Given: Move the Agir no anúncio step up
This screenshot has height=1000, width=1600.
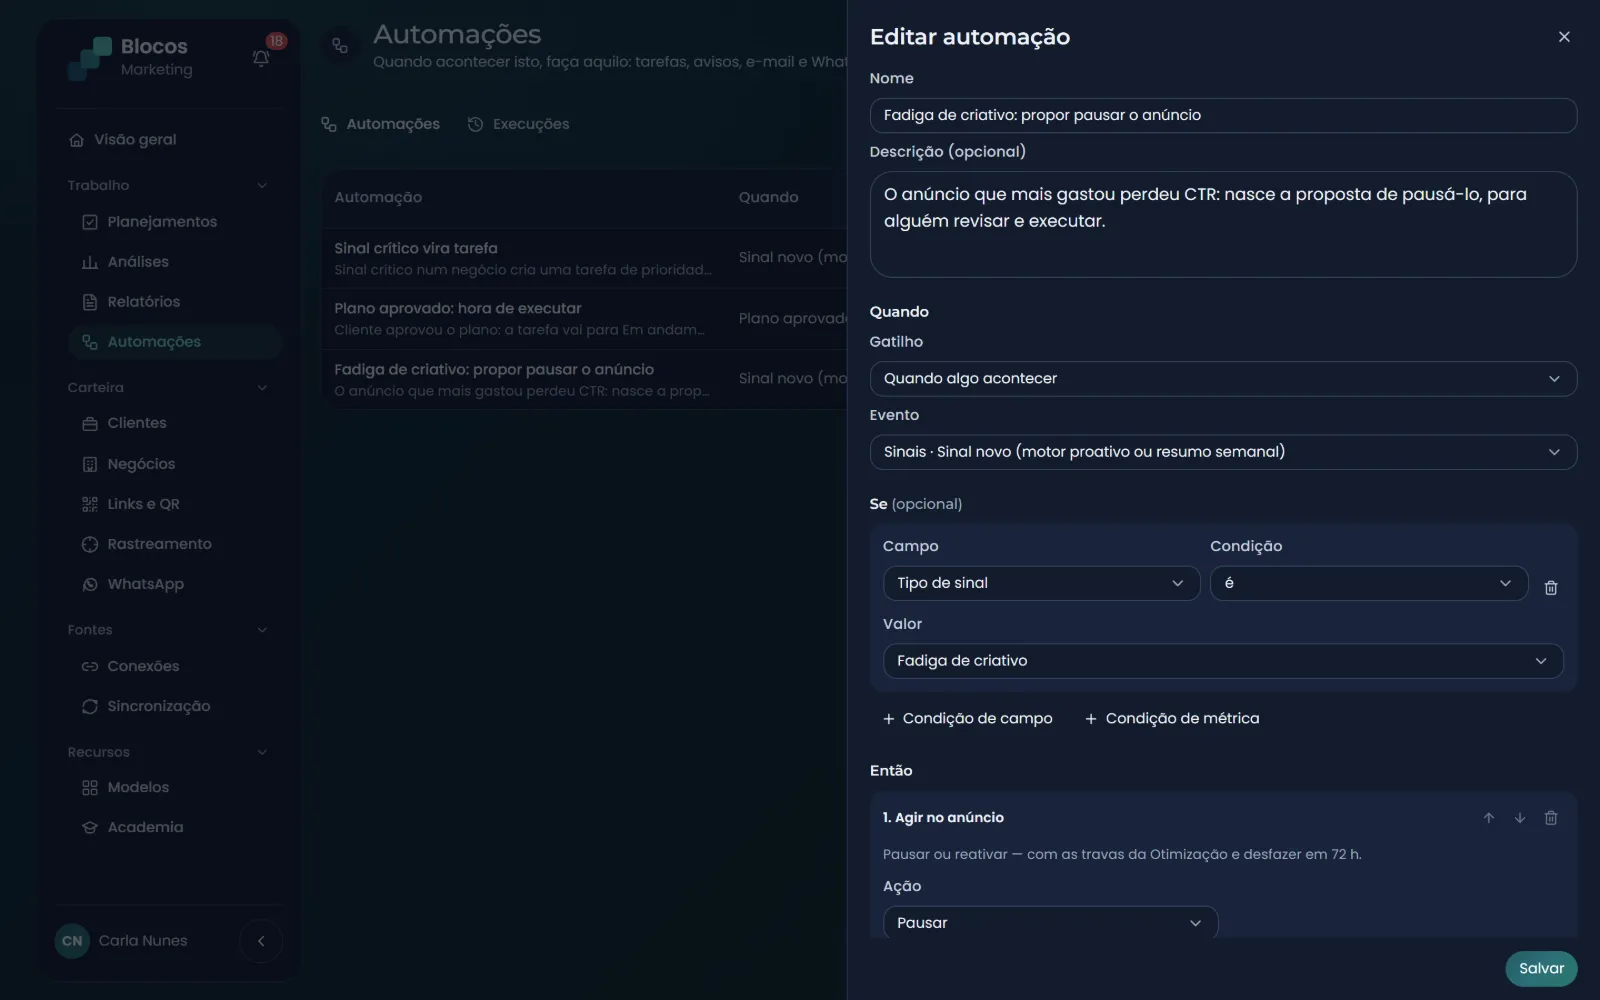Looking at the screenshot, I should (x=1489, y=818).
